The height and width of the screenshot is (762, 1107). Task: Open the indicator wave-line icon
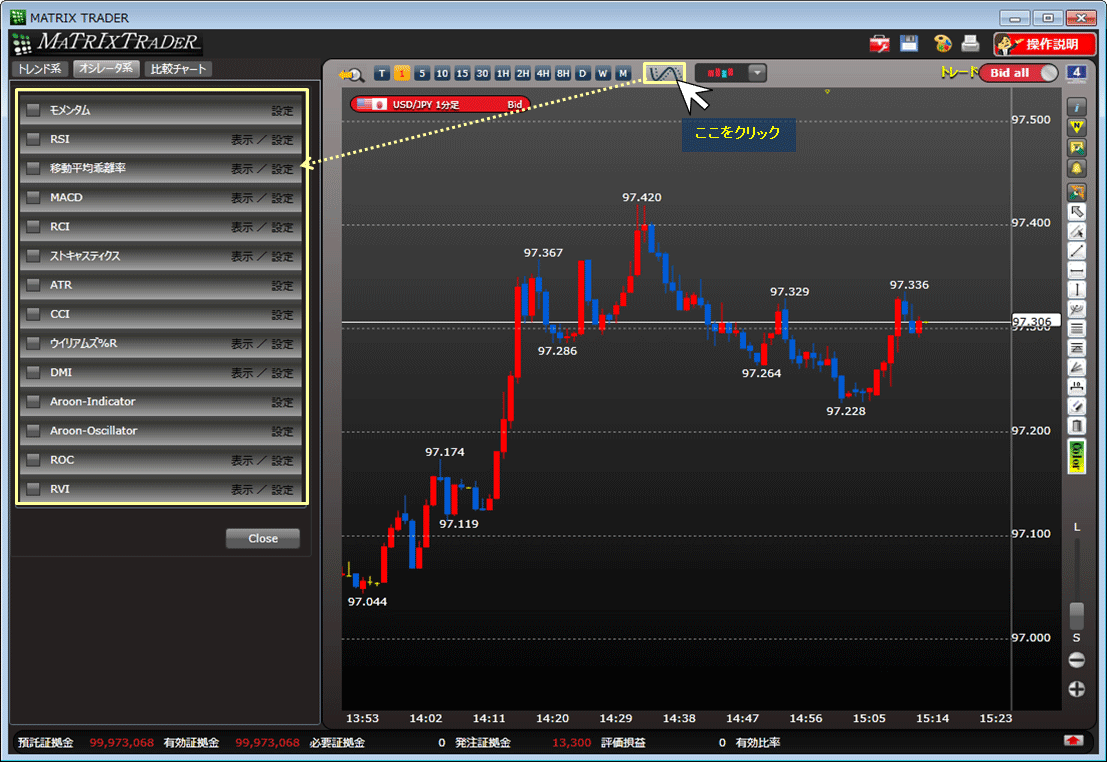pos(664,73)
